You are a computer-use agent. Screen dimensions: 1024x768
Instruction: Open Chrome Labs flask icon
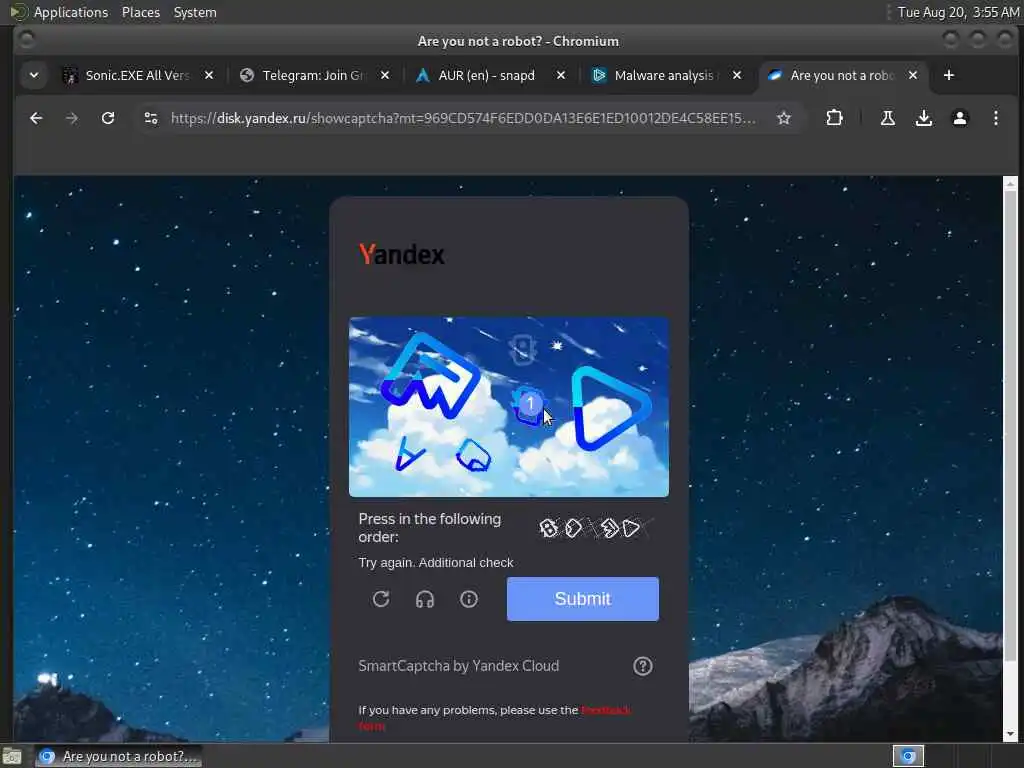point(888,118)
